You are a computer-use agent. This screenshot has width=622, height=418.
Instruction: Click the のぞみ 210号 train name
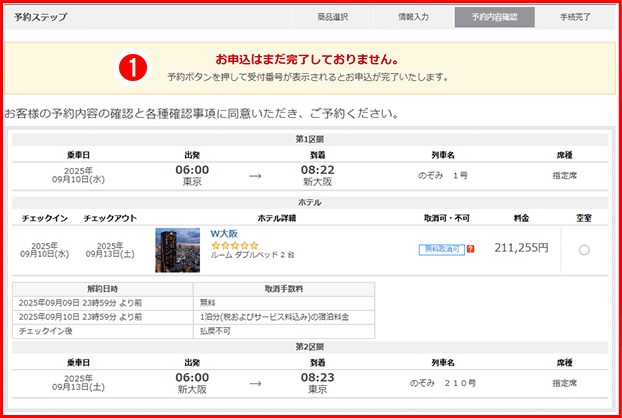tap(443, 383)
